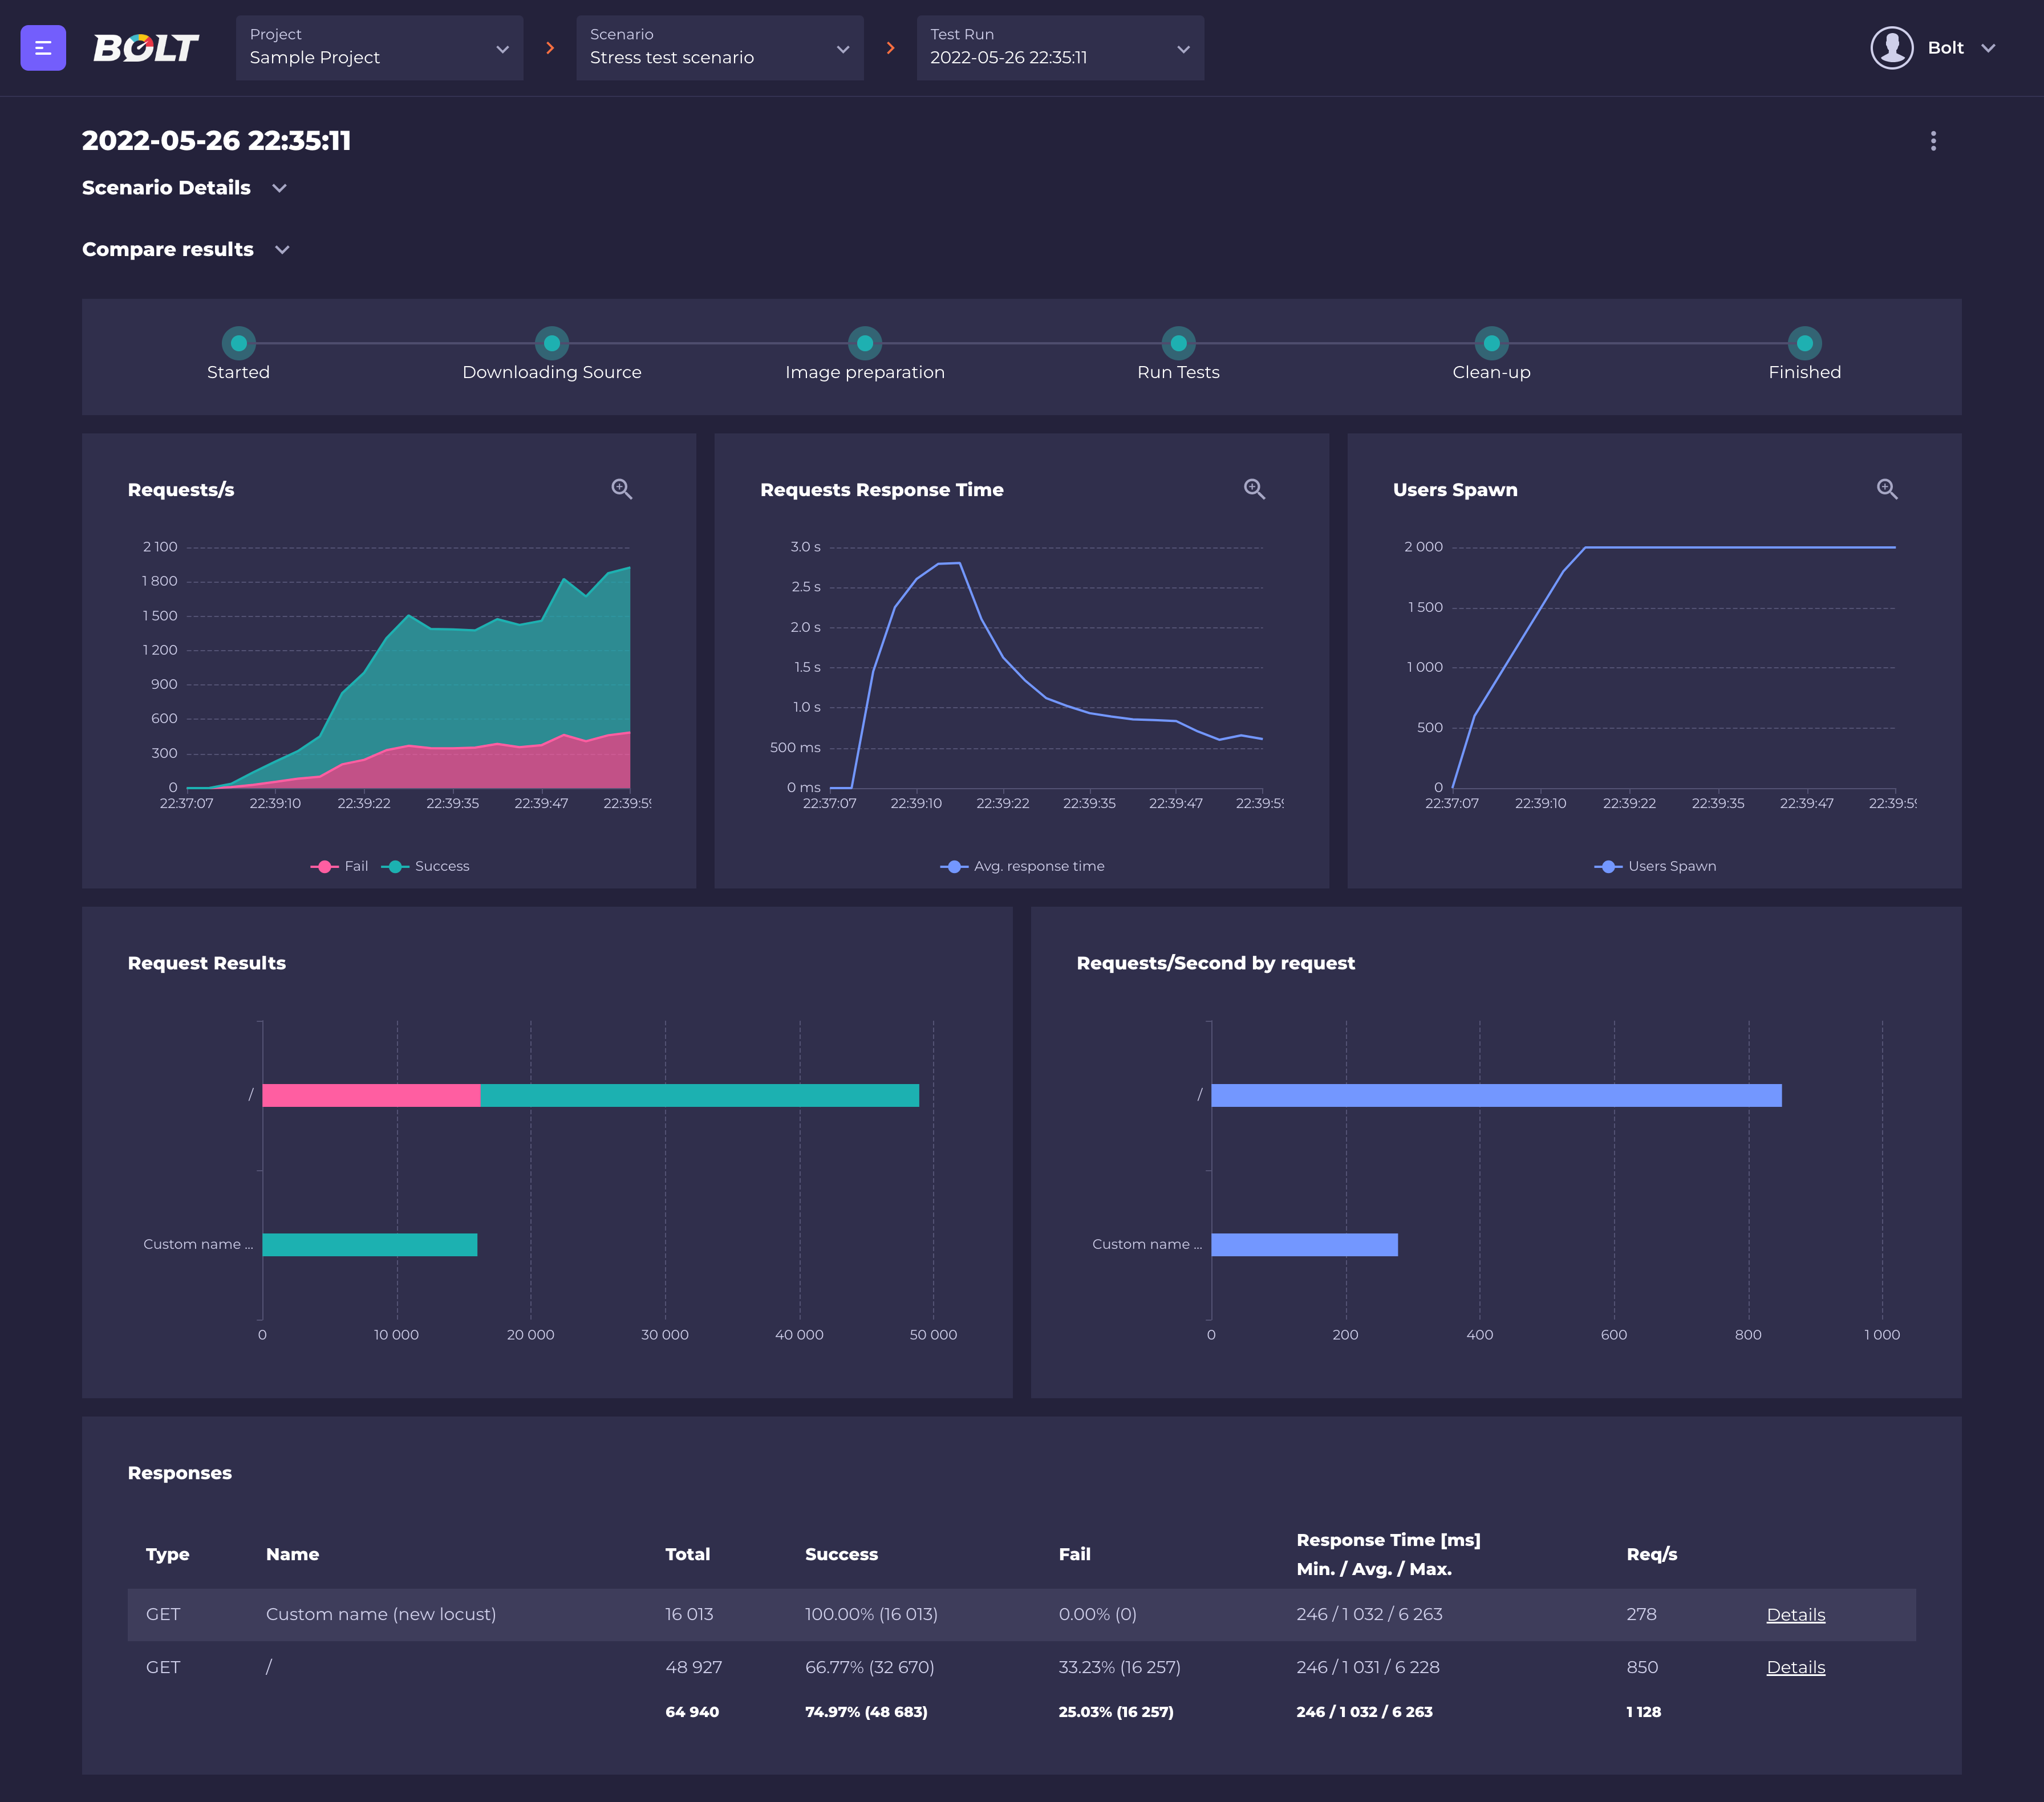
Task: Open the Project dropdown
Action: coord(379,48)
